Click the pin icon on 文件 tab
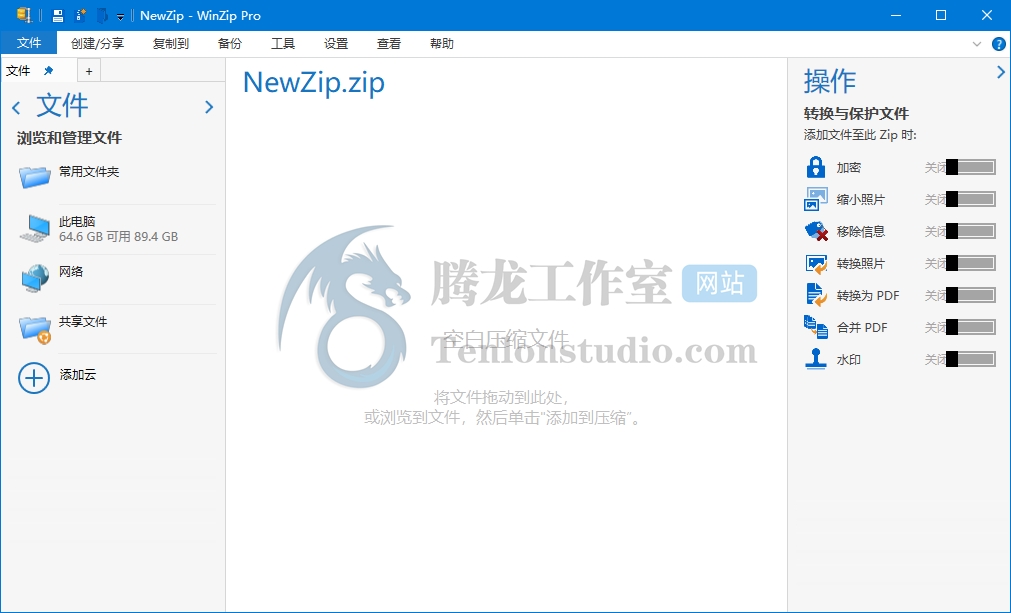 48,70
